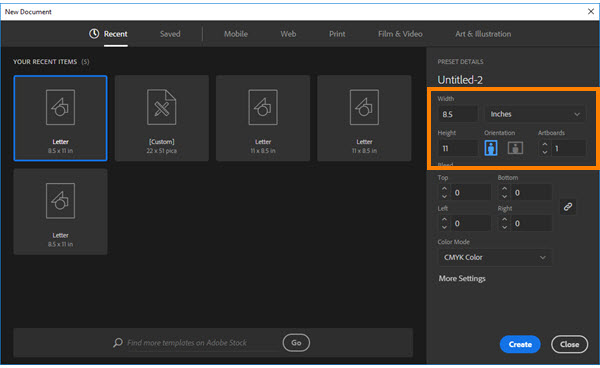Click the Width input field
Image resolution: width=600 pixels, height=368 pixels.
458,114
